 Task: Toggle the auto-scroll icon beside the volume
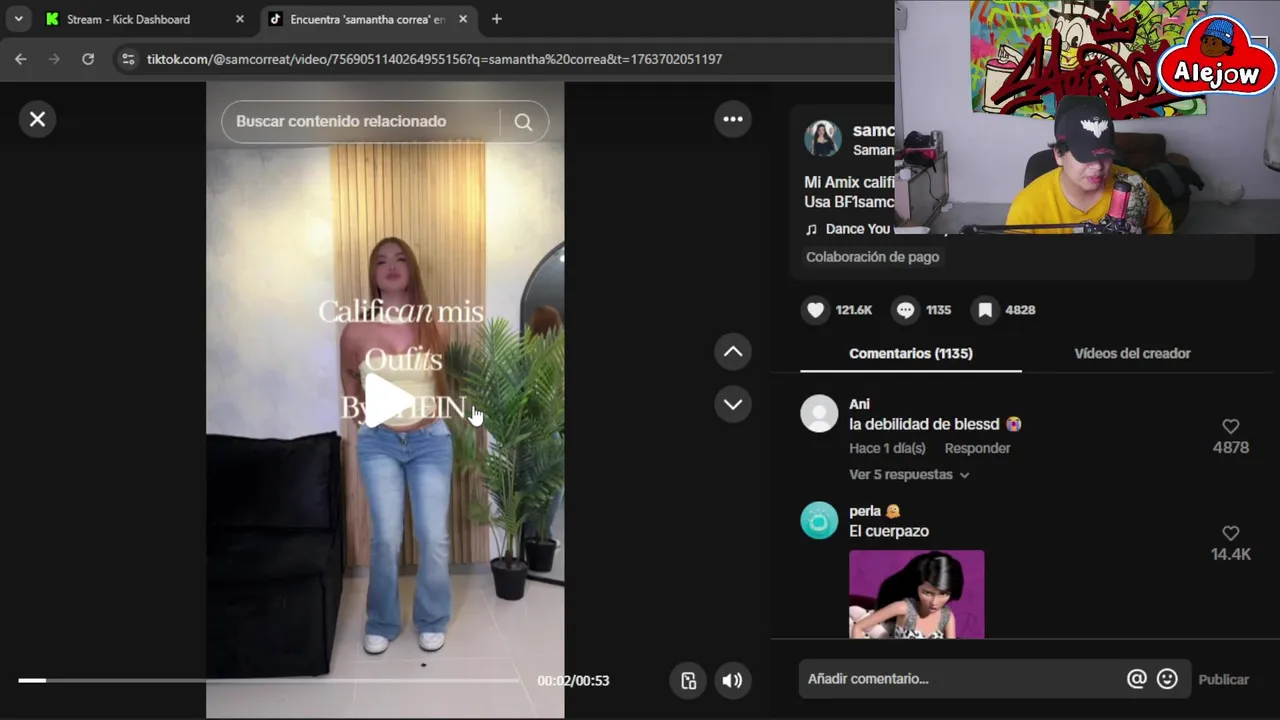(689, 680)
